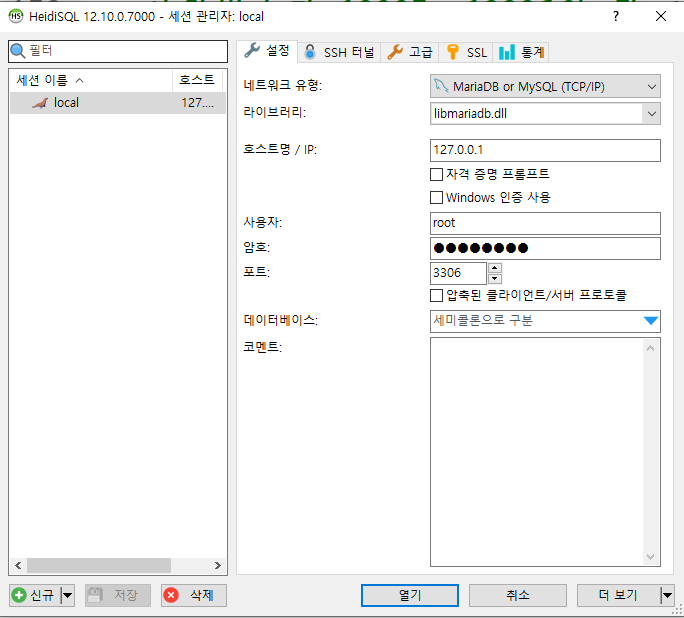Viewport: 684px width, 618px height.
Task: Click the green plus icon on 신규 button
Action: click(19, 595)
